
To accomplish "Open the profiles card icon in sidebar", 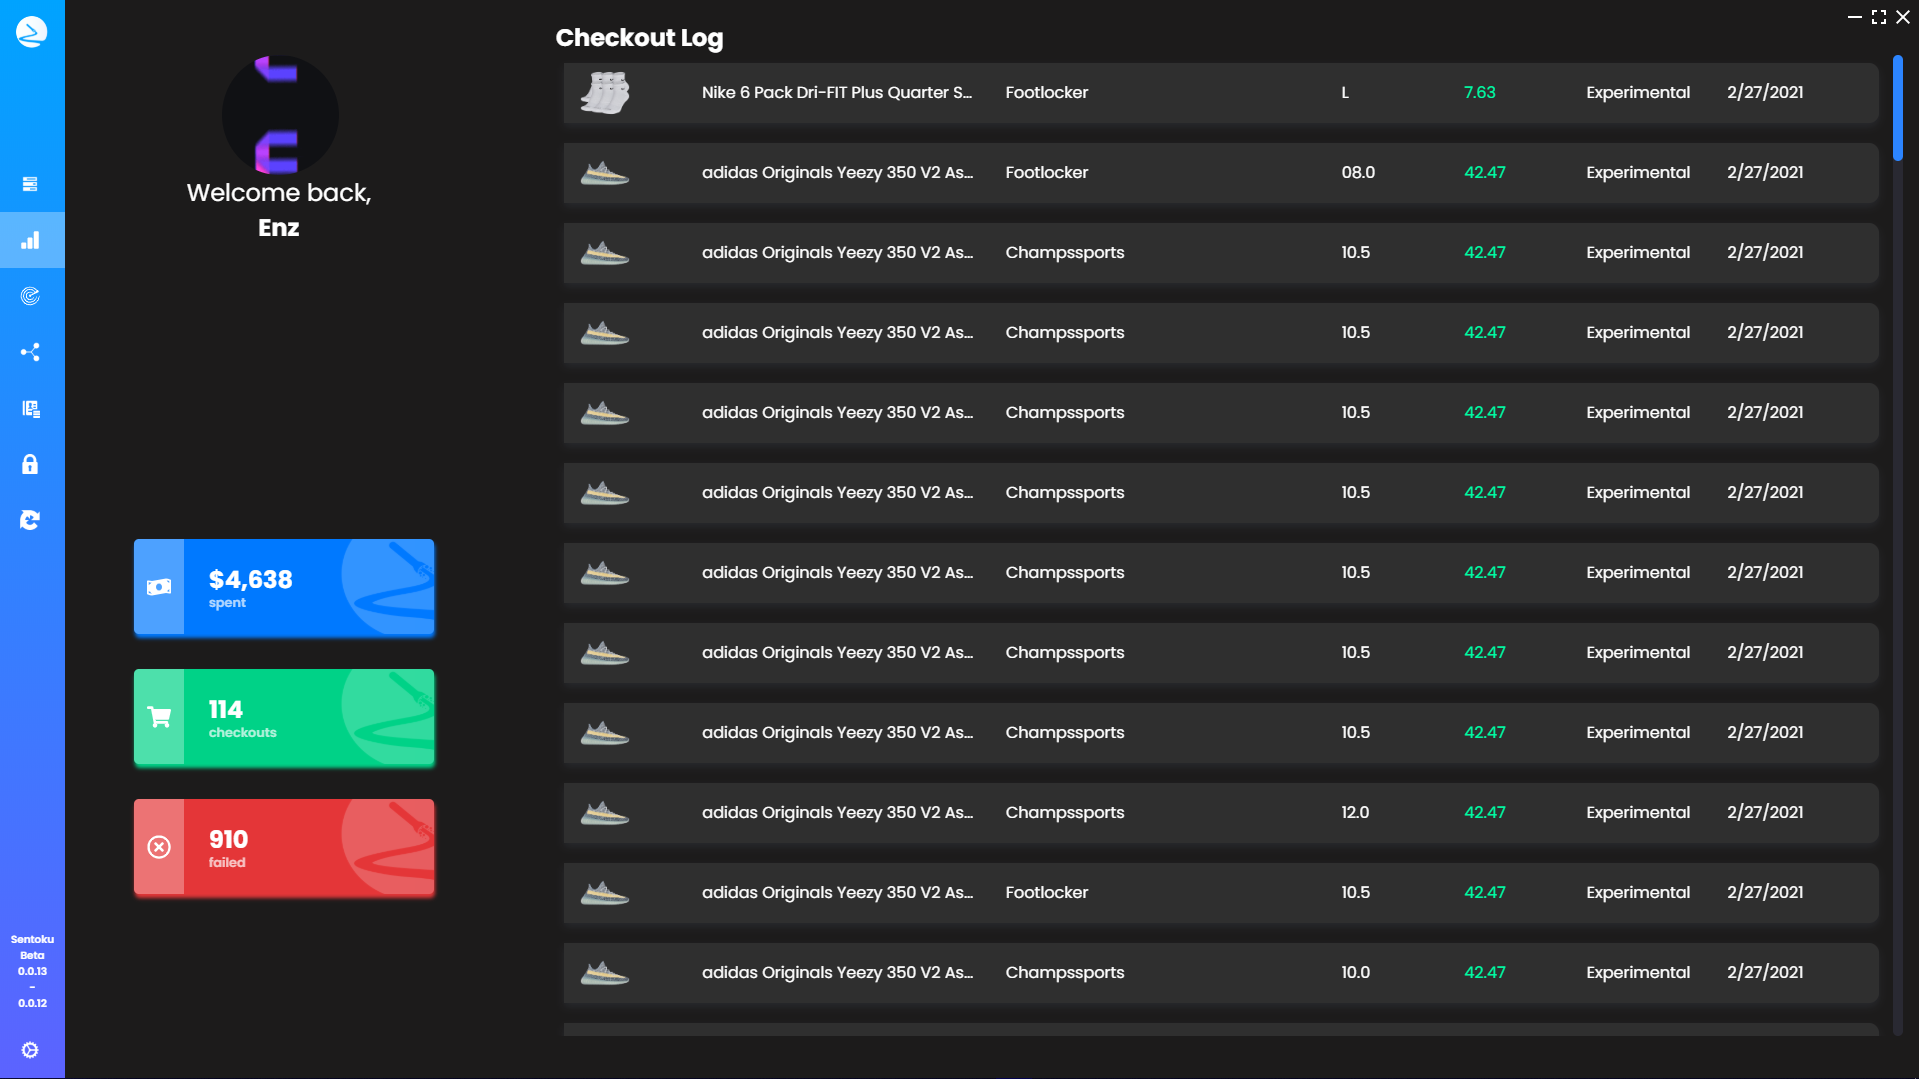I will tap(30, 408).
